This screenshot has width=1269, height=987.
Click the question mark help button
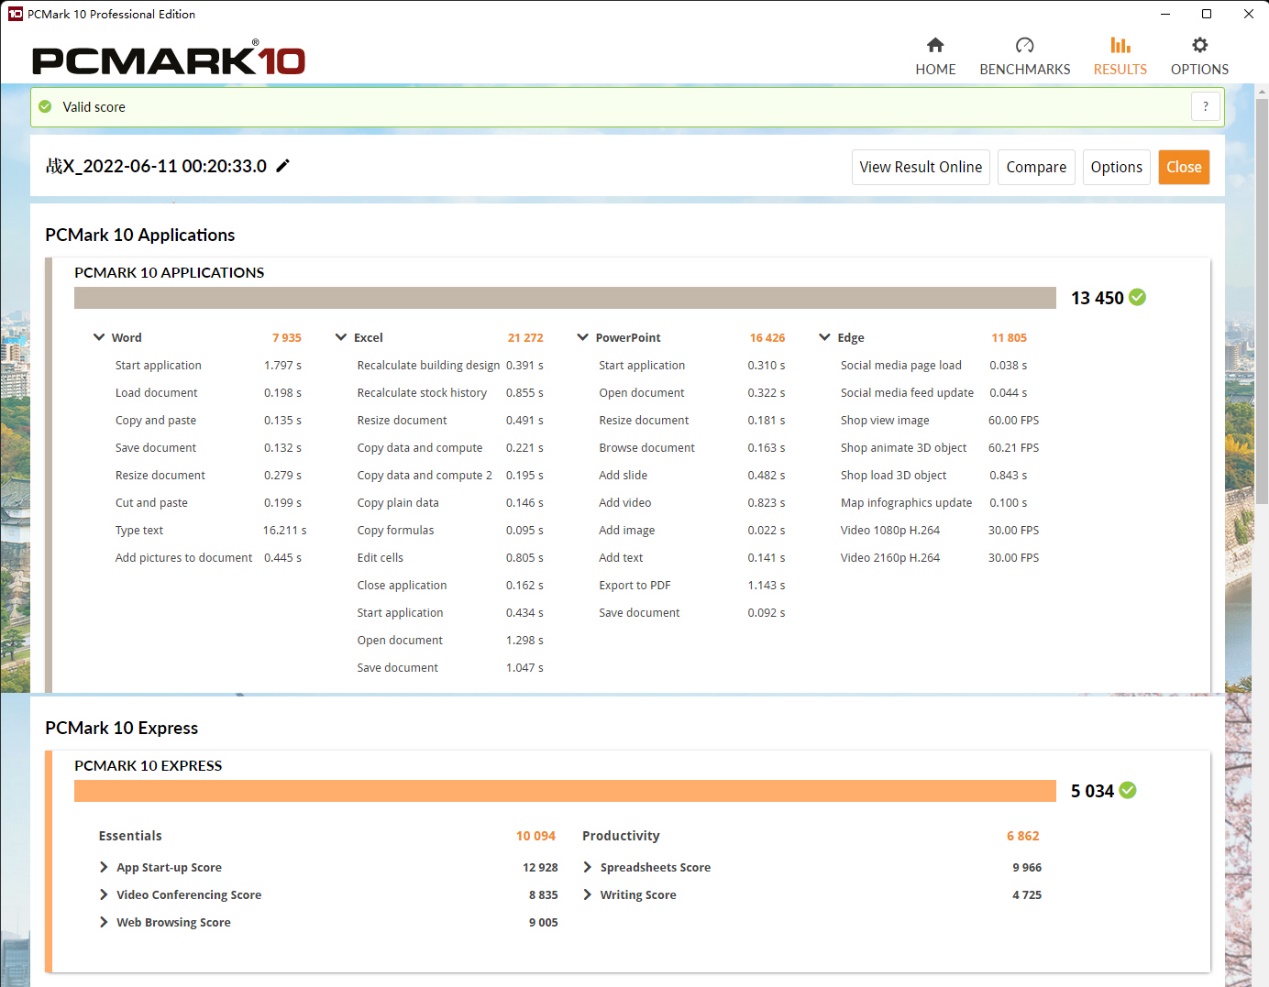(1205, 107)
